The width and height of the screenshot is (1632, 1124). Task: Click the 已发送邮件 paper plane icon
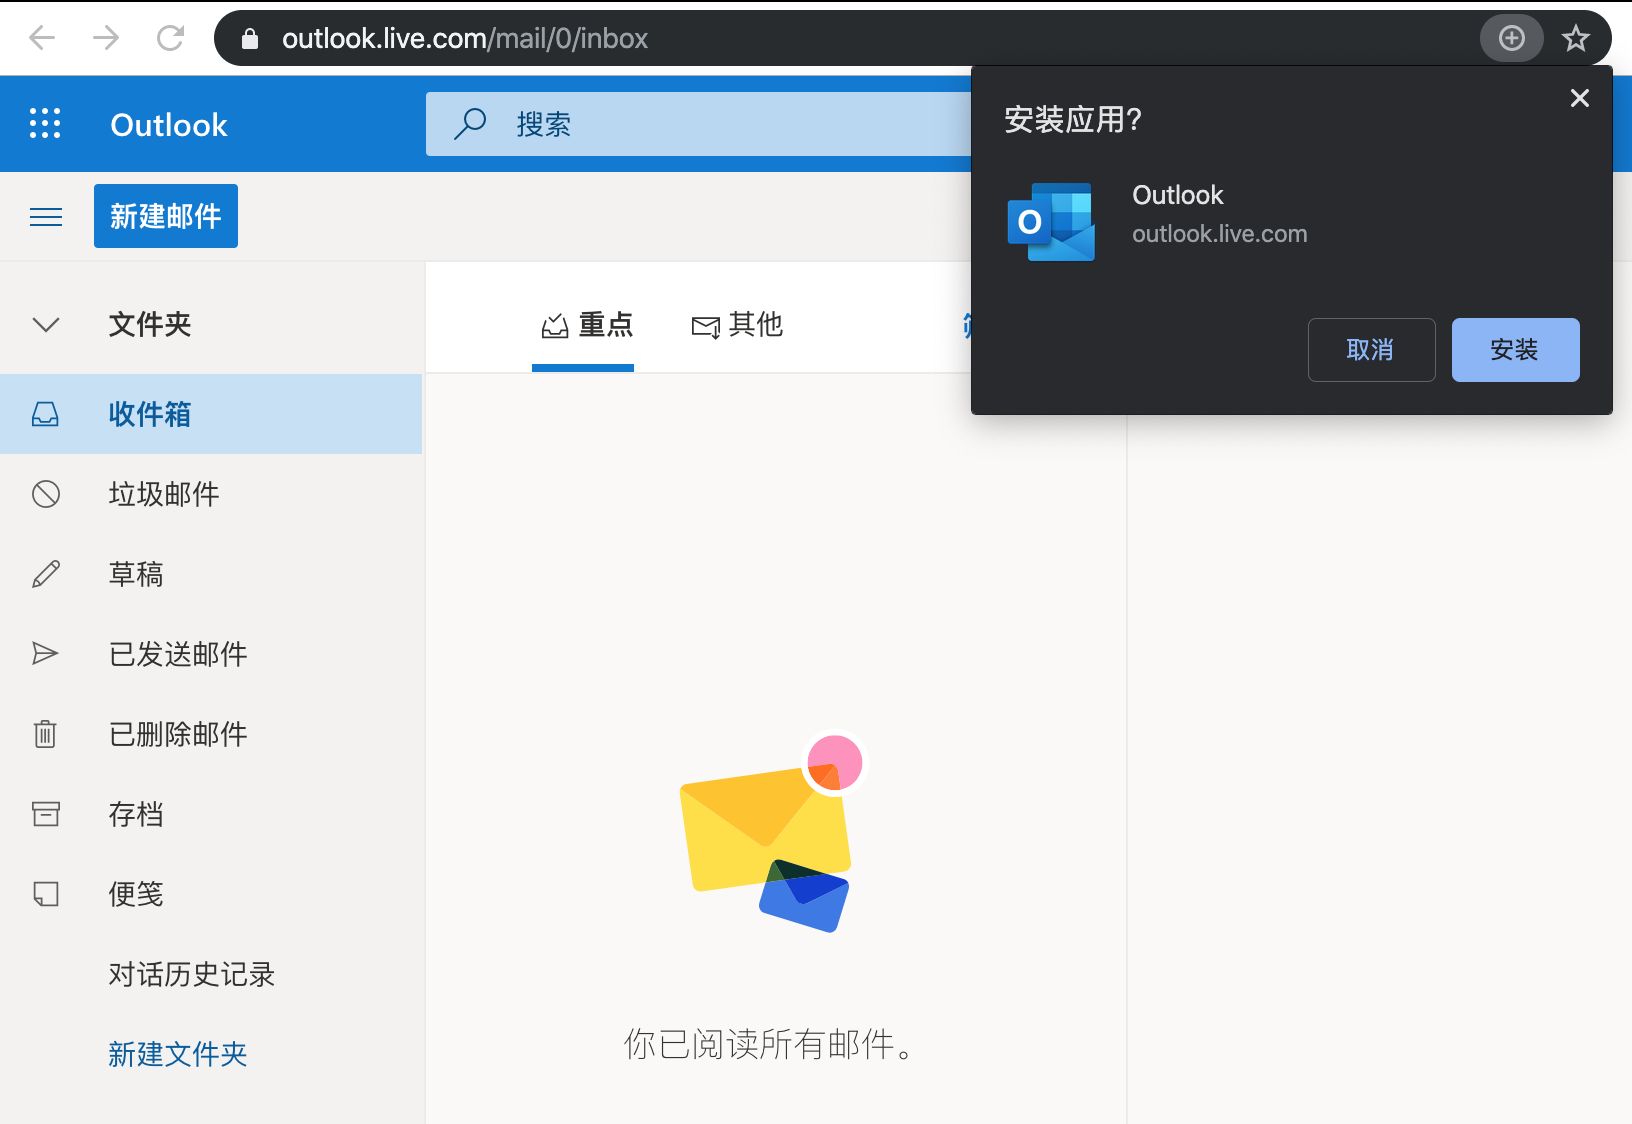click(46, 654)
